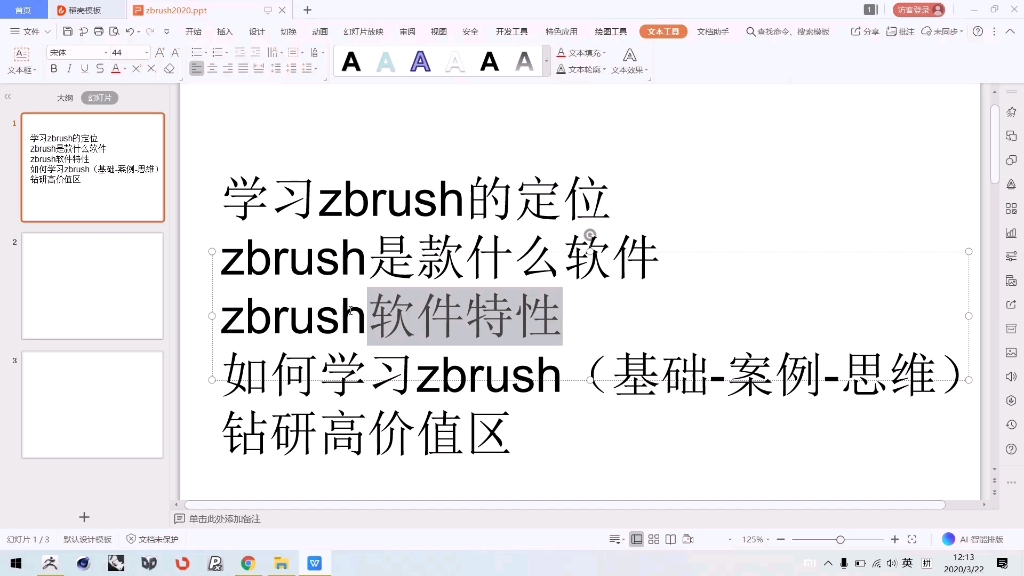The width and height of the screenshot is (1024, 576).
Task: Expand the font size dropdown showing 44
Action: pyautogui.click(x=147, y=52)
